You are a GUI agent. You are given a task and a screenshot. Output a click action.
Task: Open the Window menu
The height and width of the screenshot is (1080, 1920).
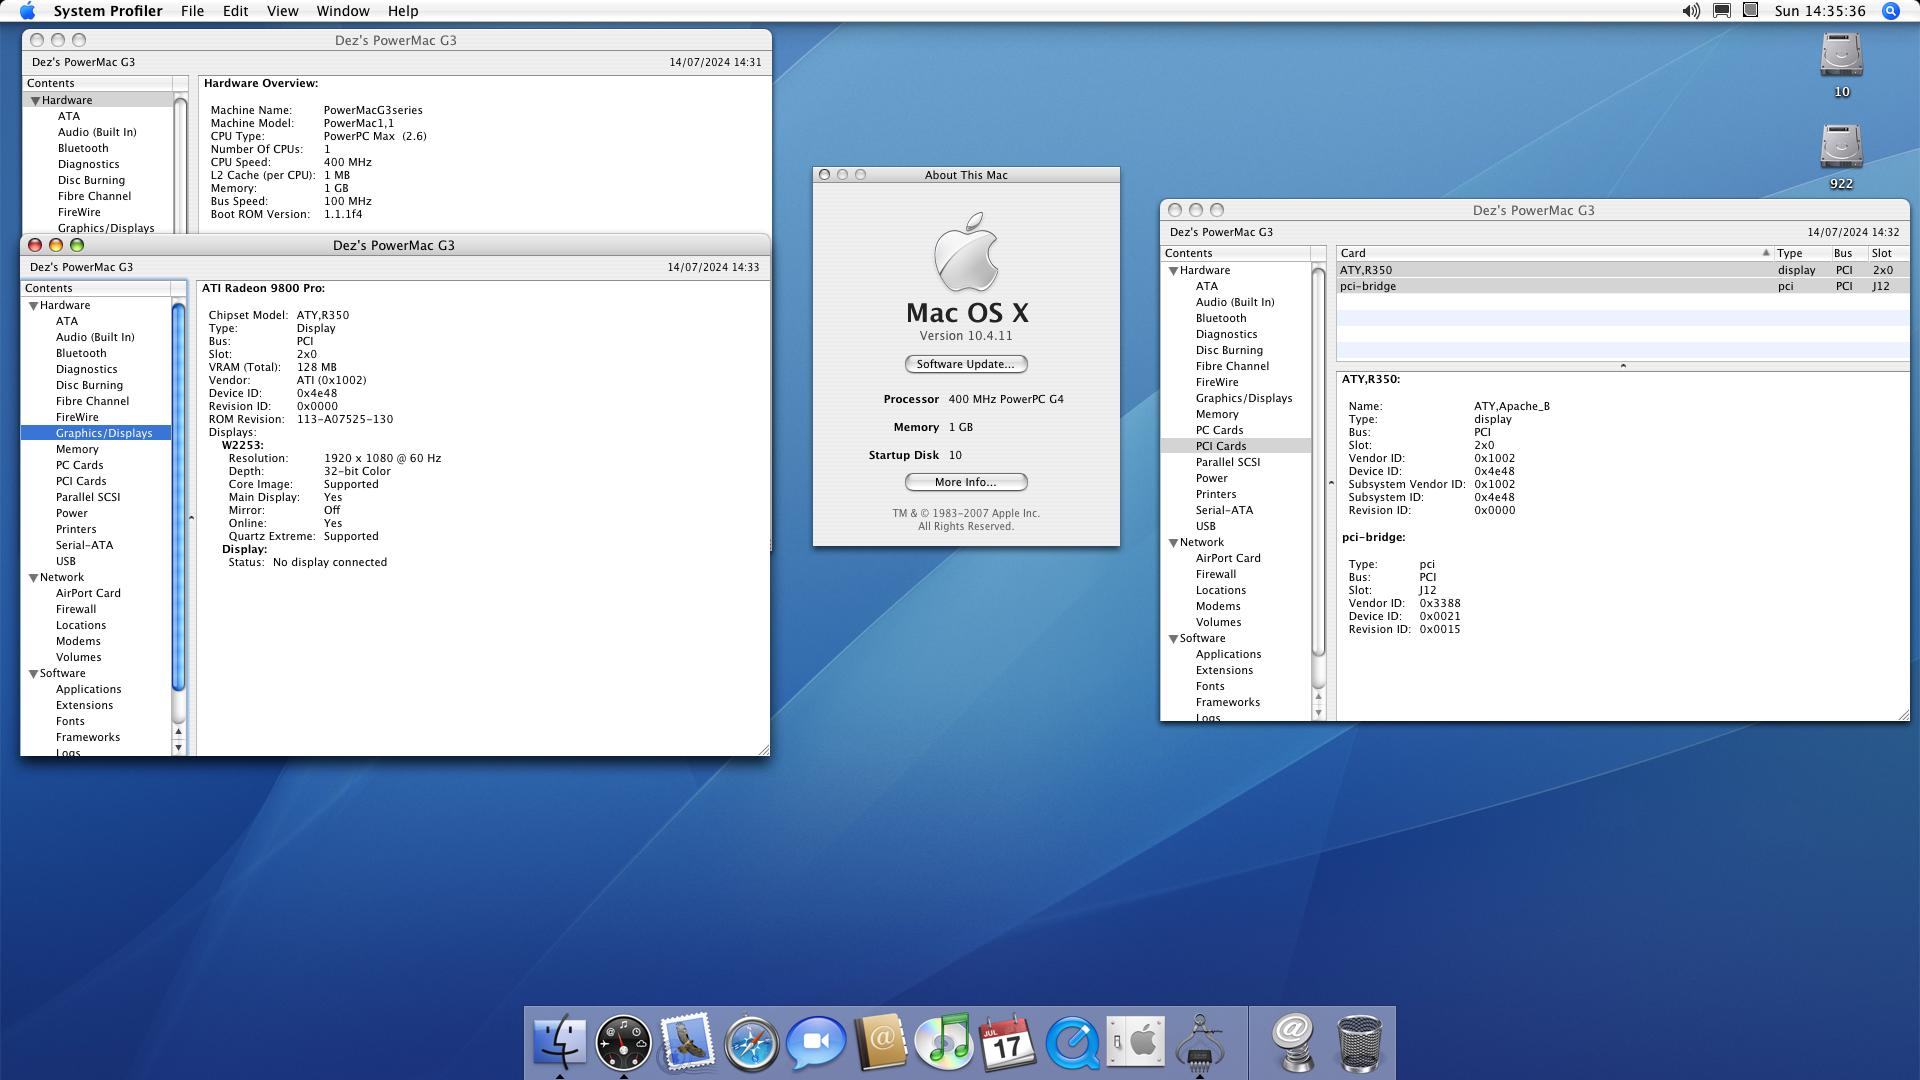[342, 11]
